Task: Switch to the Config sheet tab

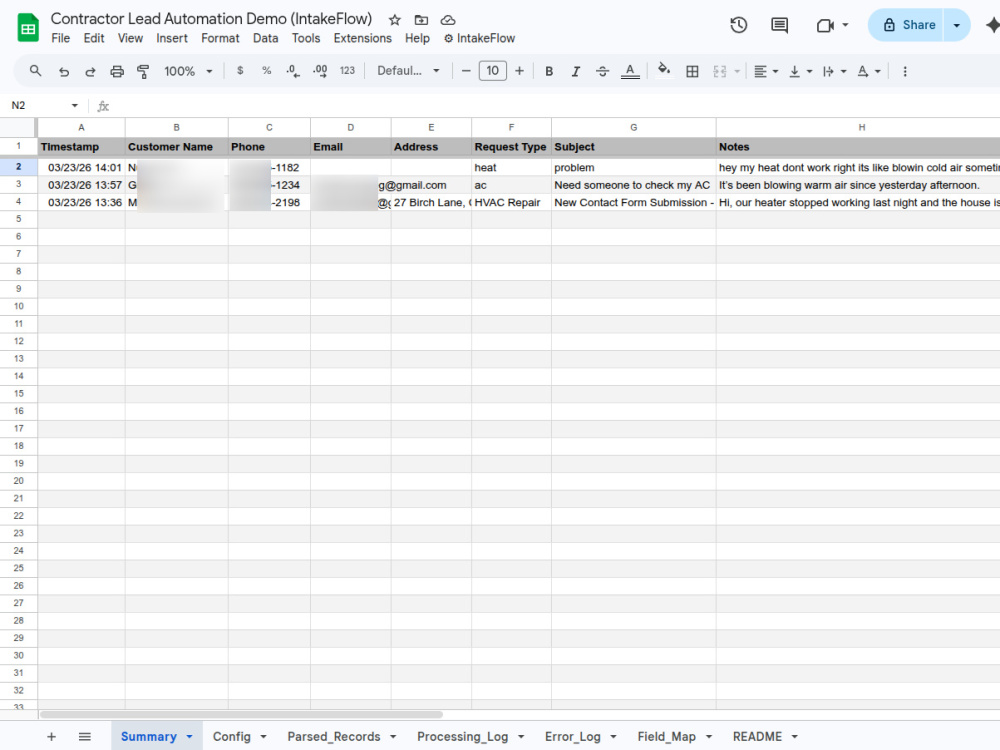Action: point(232,737)
